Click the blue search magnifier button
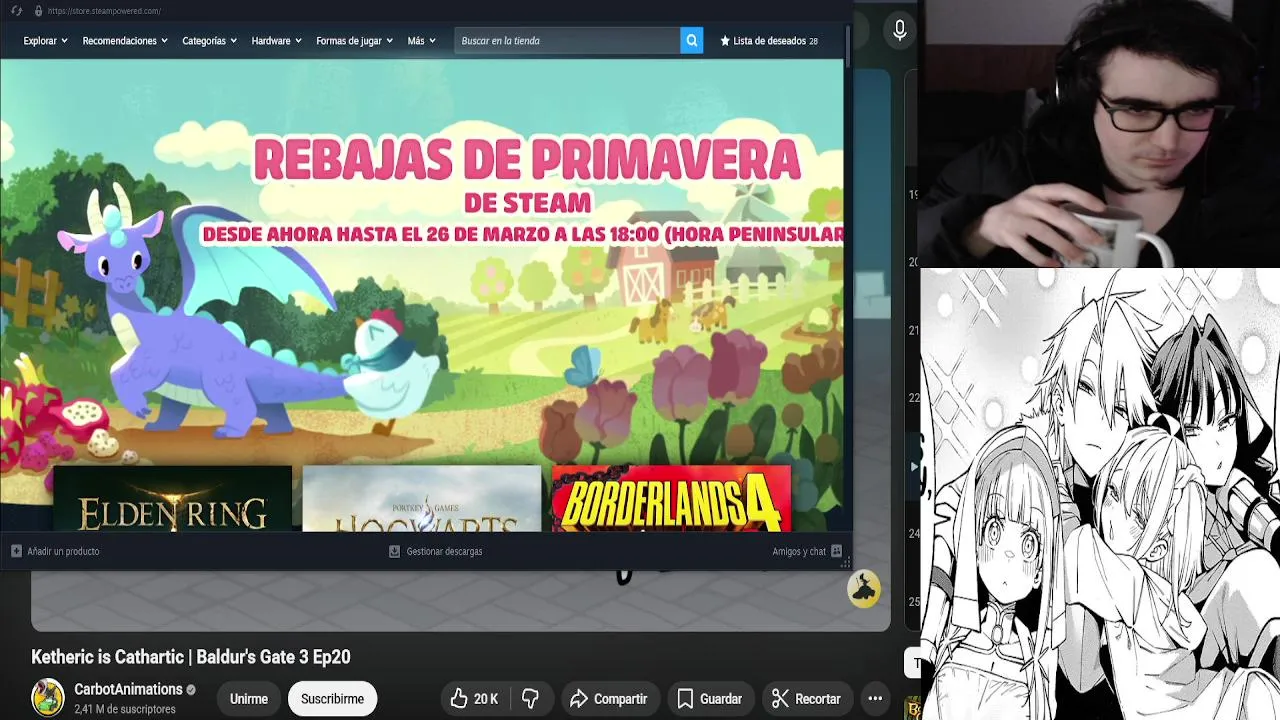This screenshot has height=720, width=1280. 691,41
